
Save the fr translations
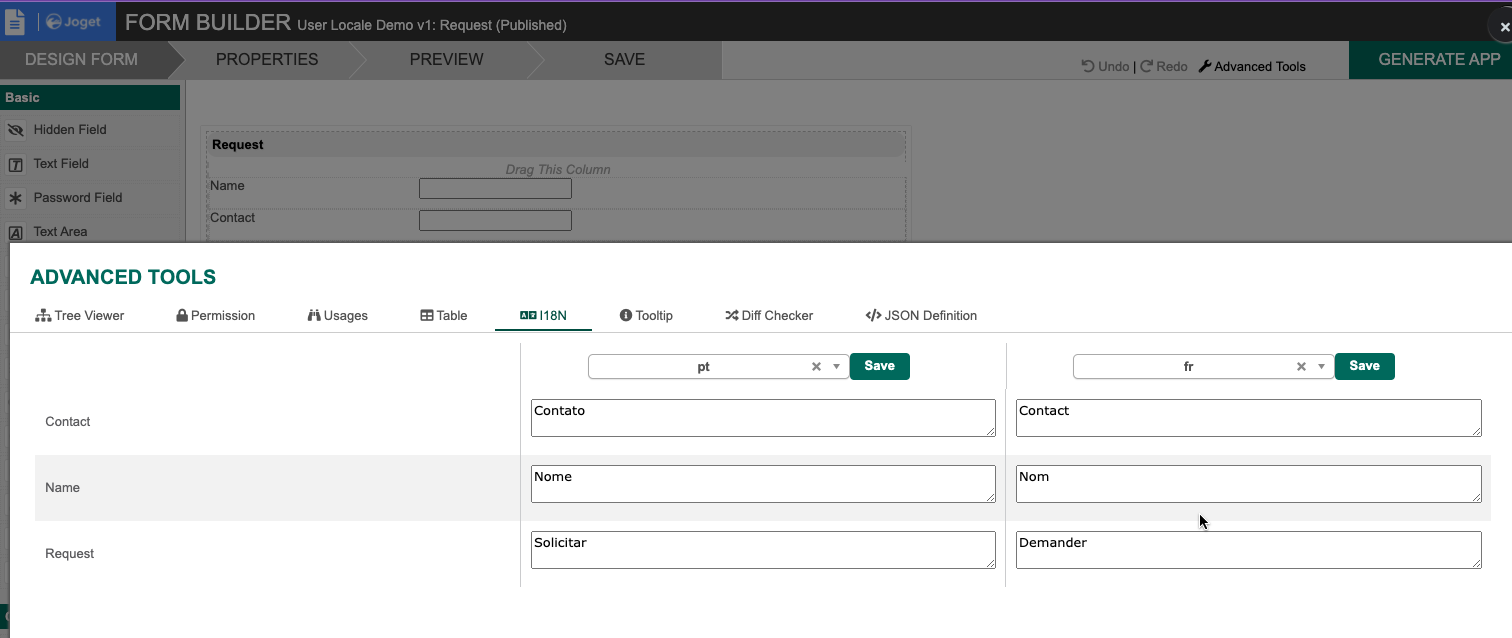(x=1364, y=366)
